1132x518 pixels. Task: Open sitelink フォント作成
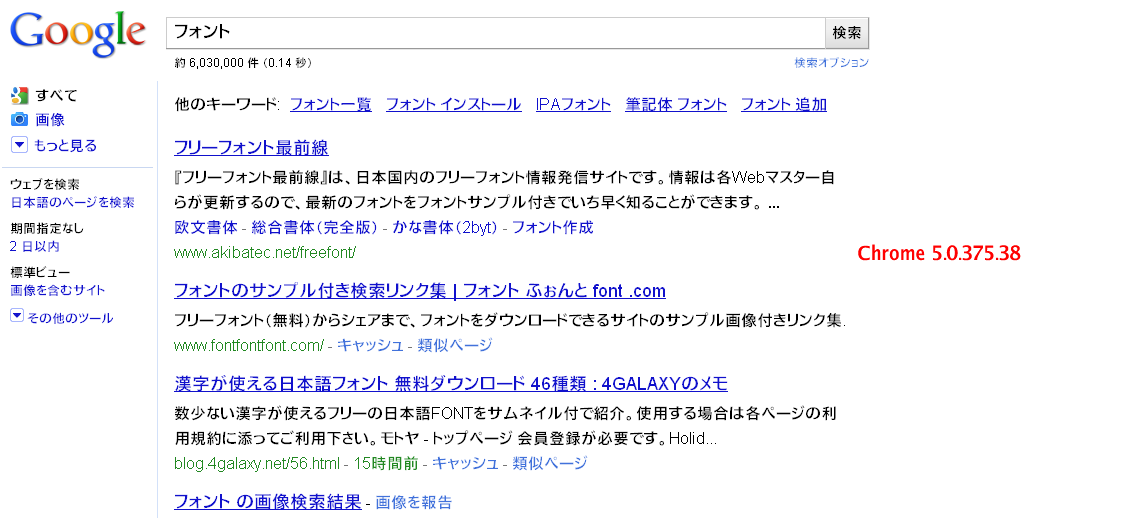[x=553, y=227]
